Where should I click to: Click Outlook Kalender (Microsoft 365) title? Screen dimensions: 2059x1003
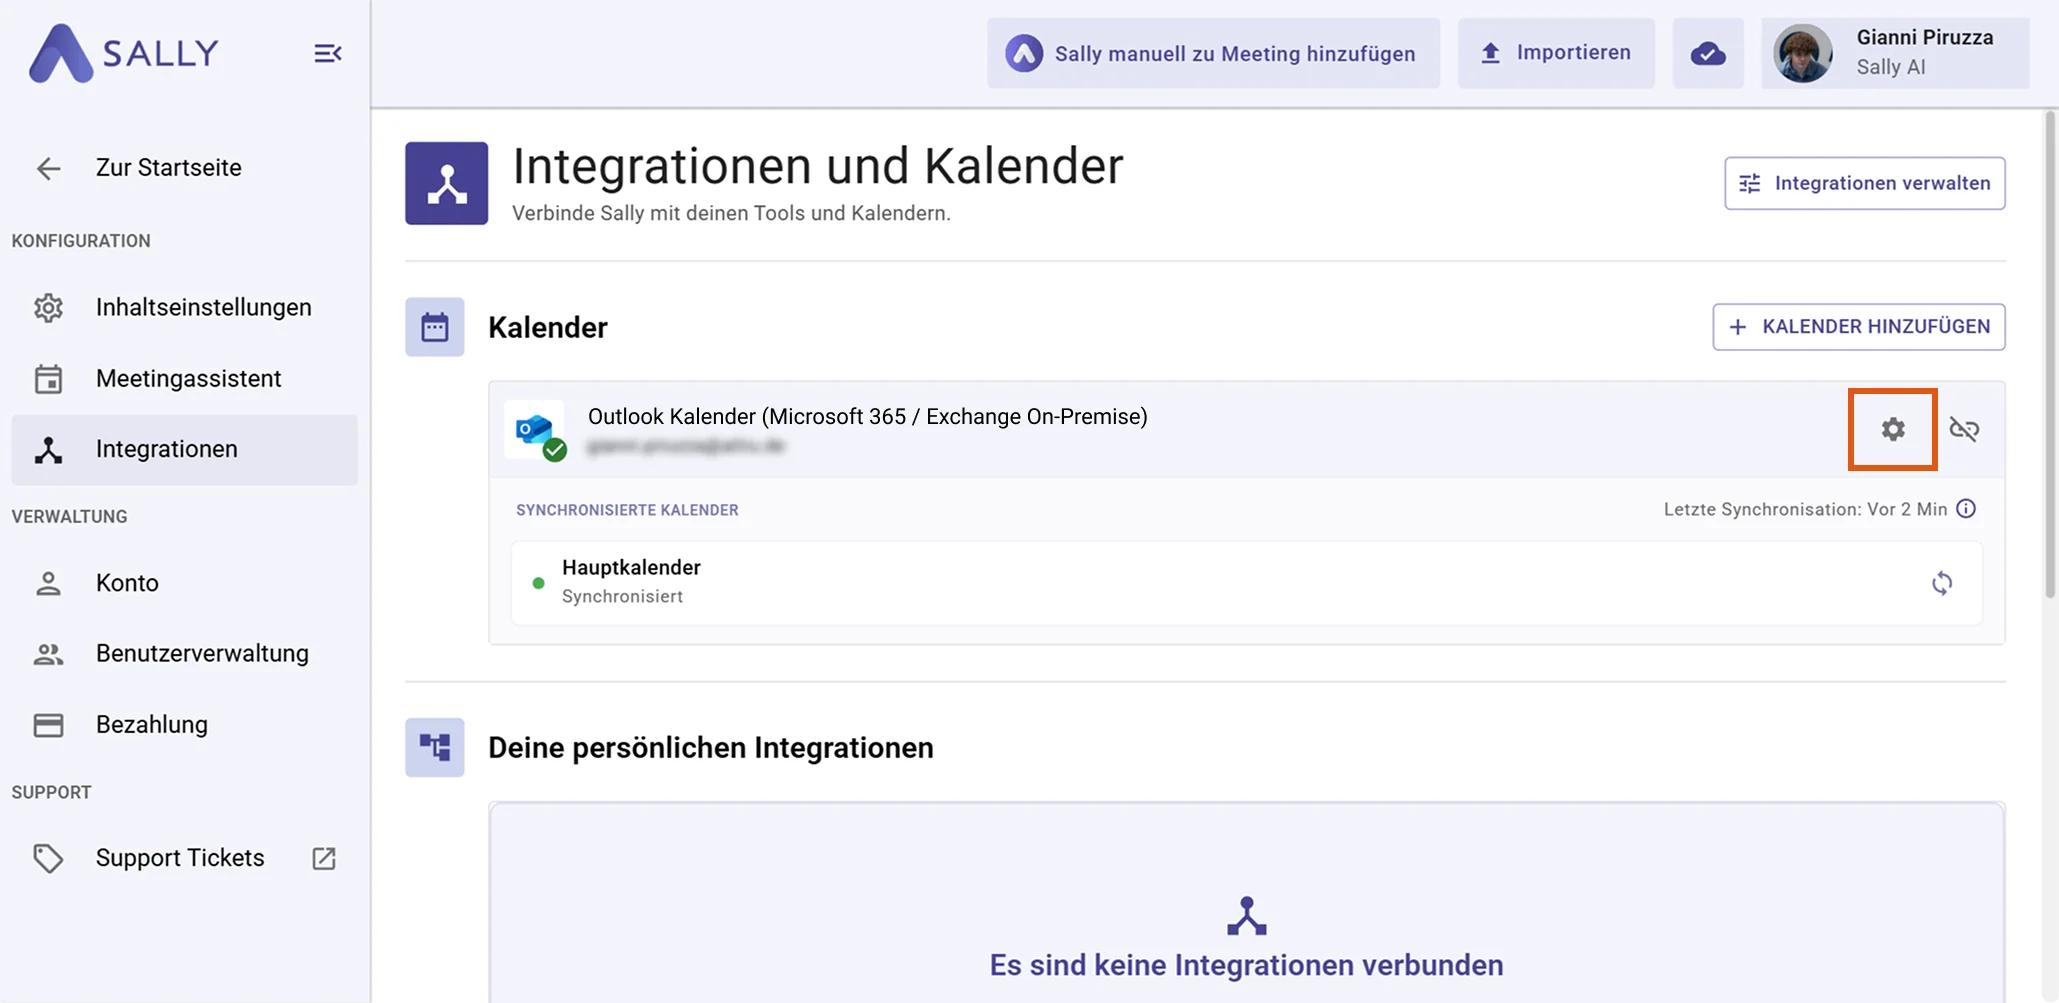[867, 416]
